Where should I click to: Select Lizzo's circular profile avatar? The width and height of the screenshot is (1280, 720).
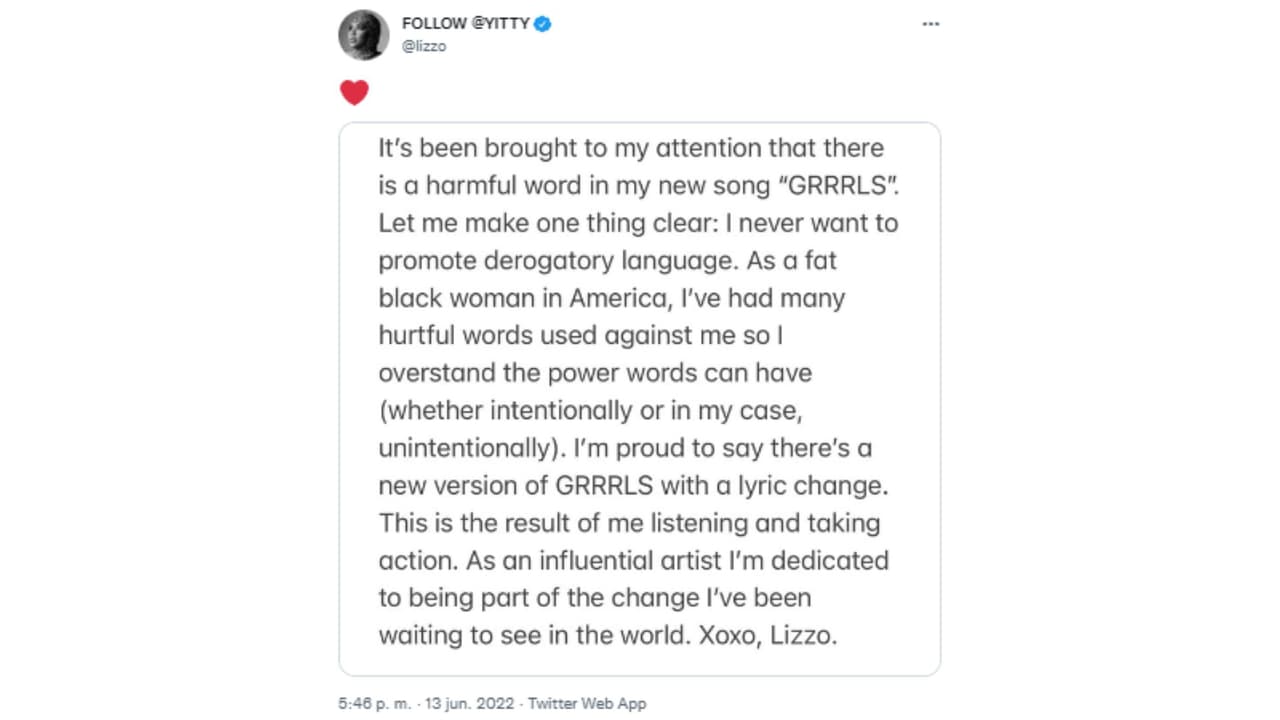[x=363, y=35]
